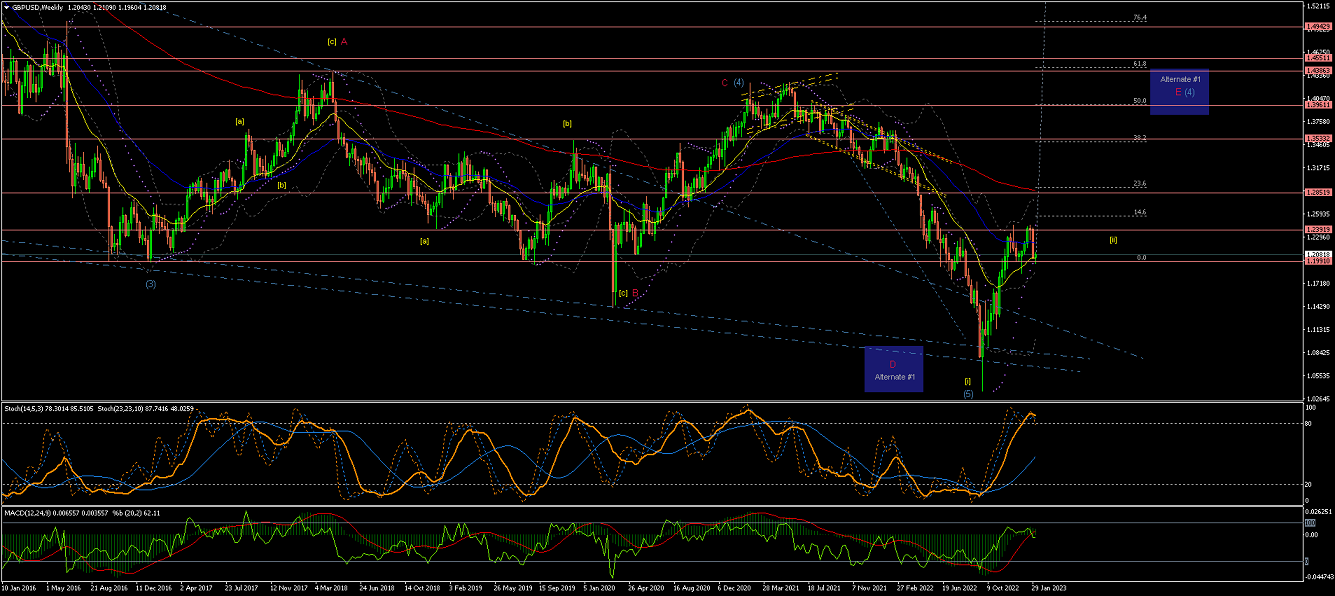Select the yellow [ii] wave label
1335x596 pixels.
click(1113, 239)
